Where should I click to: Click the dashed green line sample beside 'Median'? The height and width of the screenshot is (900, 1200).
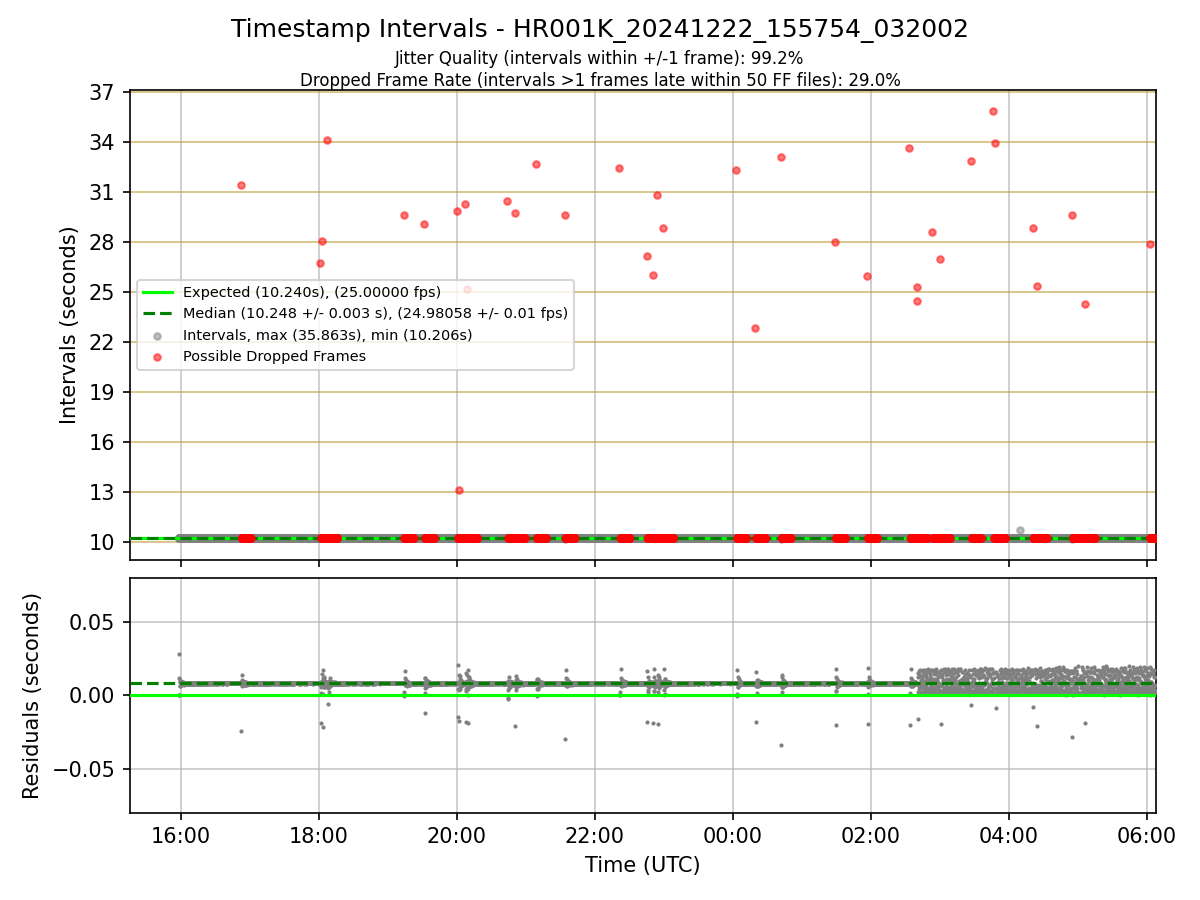pos(158,313)
